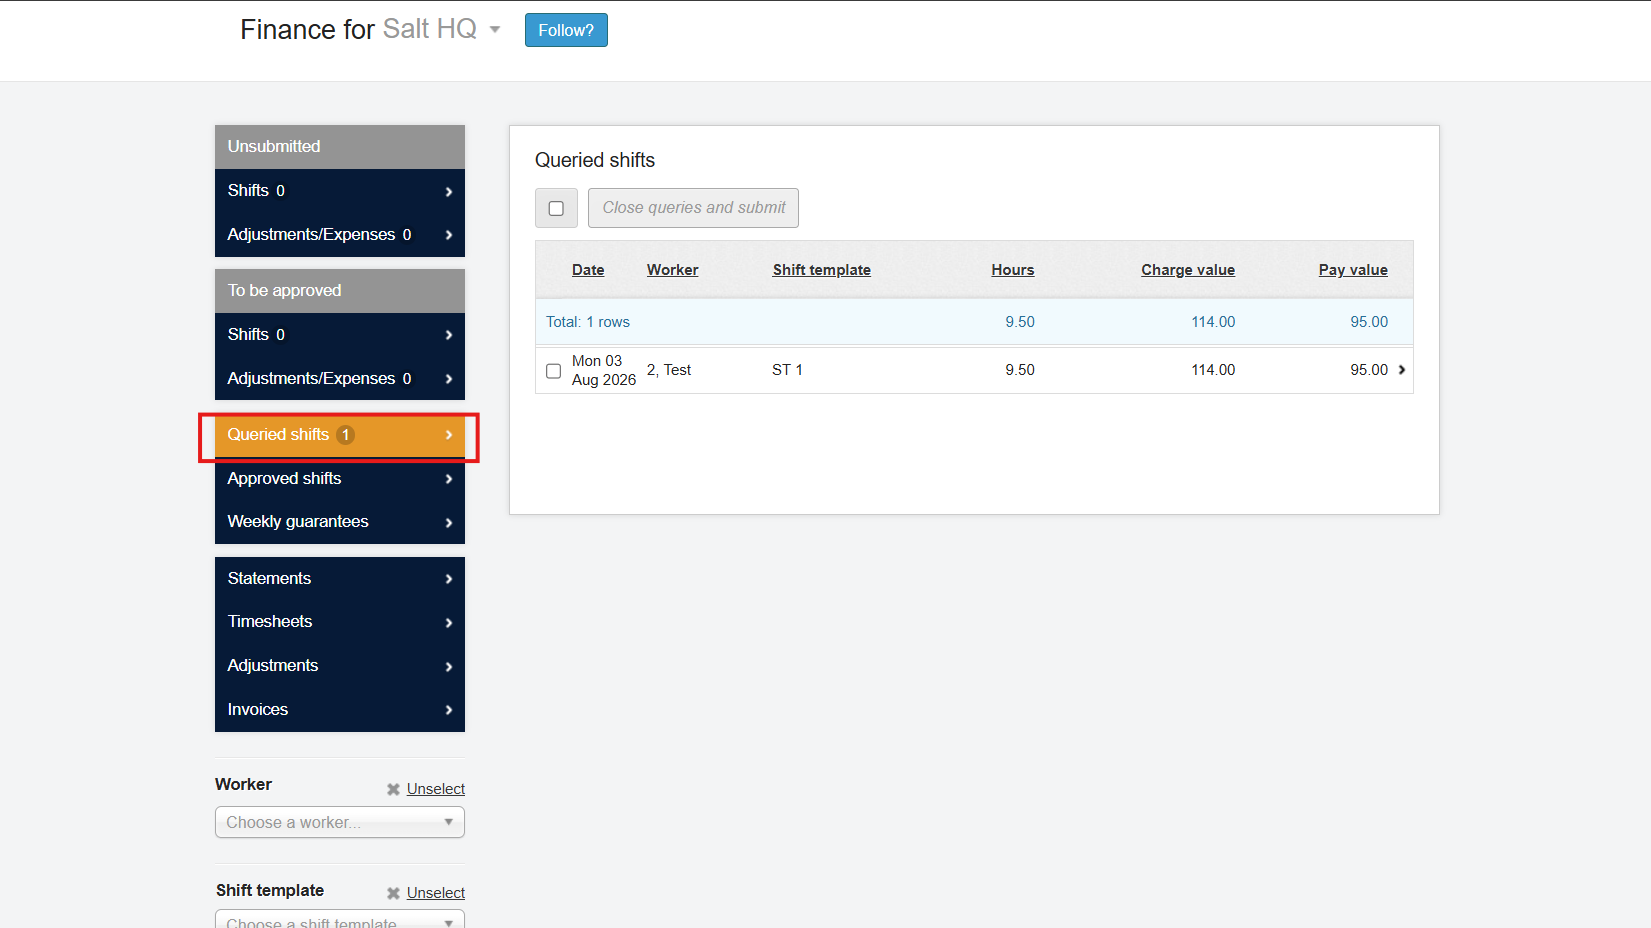Image resolution: width=1651 pixels, height=928 pixels.
Task: Sort table by Date column
Action: [588, 270]
